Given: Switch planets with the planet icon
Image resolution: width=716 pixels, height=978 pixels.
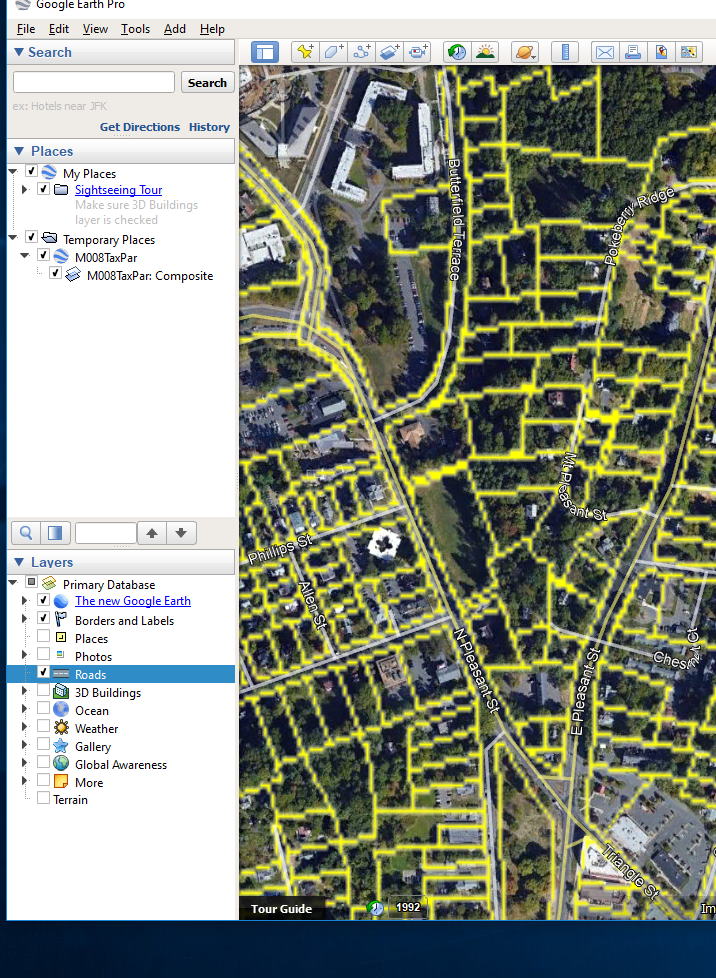Looking at the screenshot, I should 525,52.
